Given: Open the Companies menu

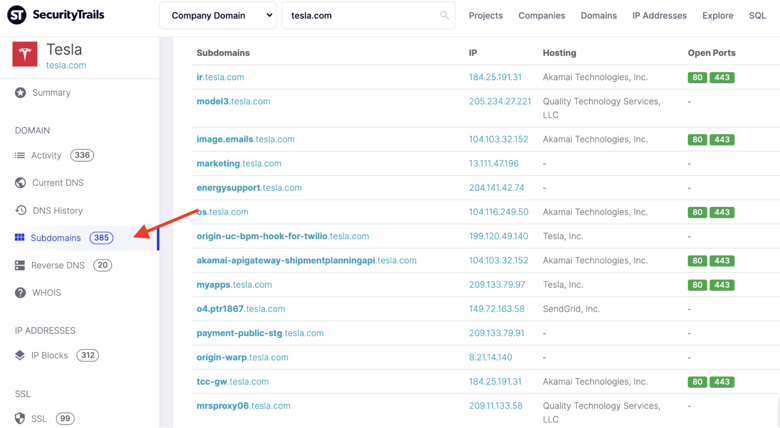Looking at the screenshot, I should [542, 15].
